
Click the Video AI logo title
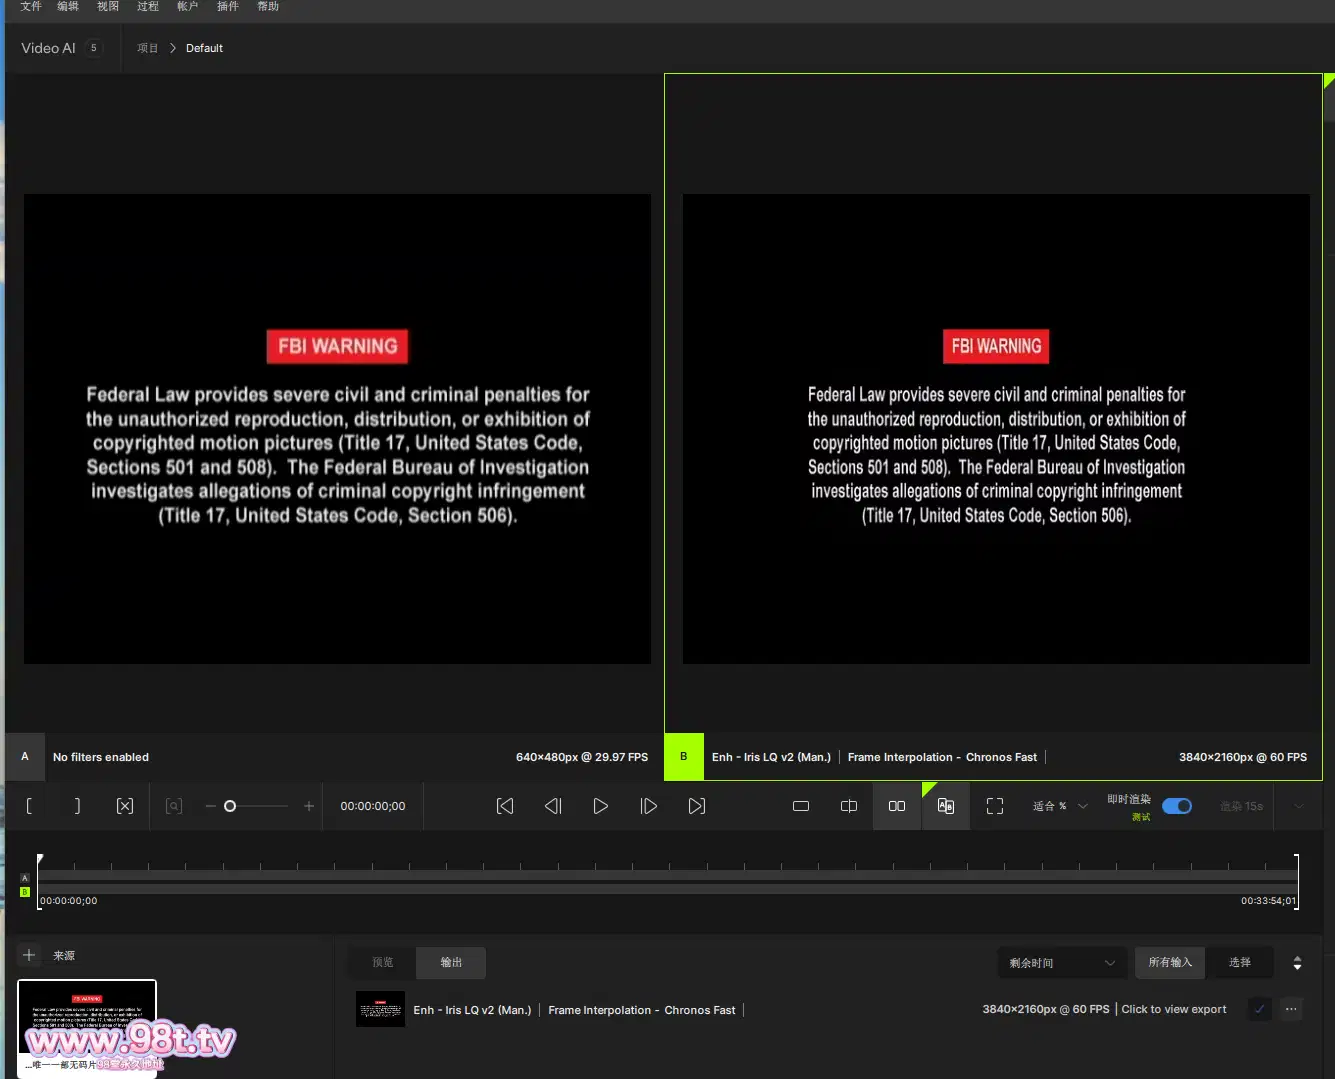pyautogui.click(x=48, y=48)
